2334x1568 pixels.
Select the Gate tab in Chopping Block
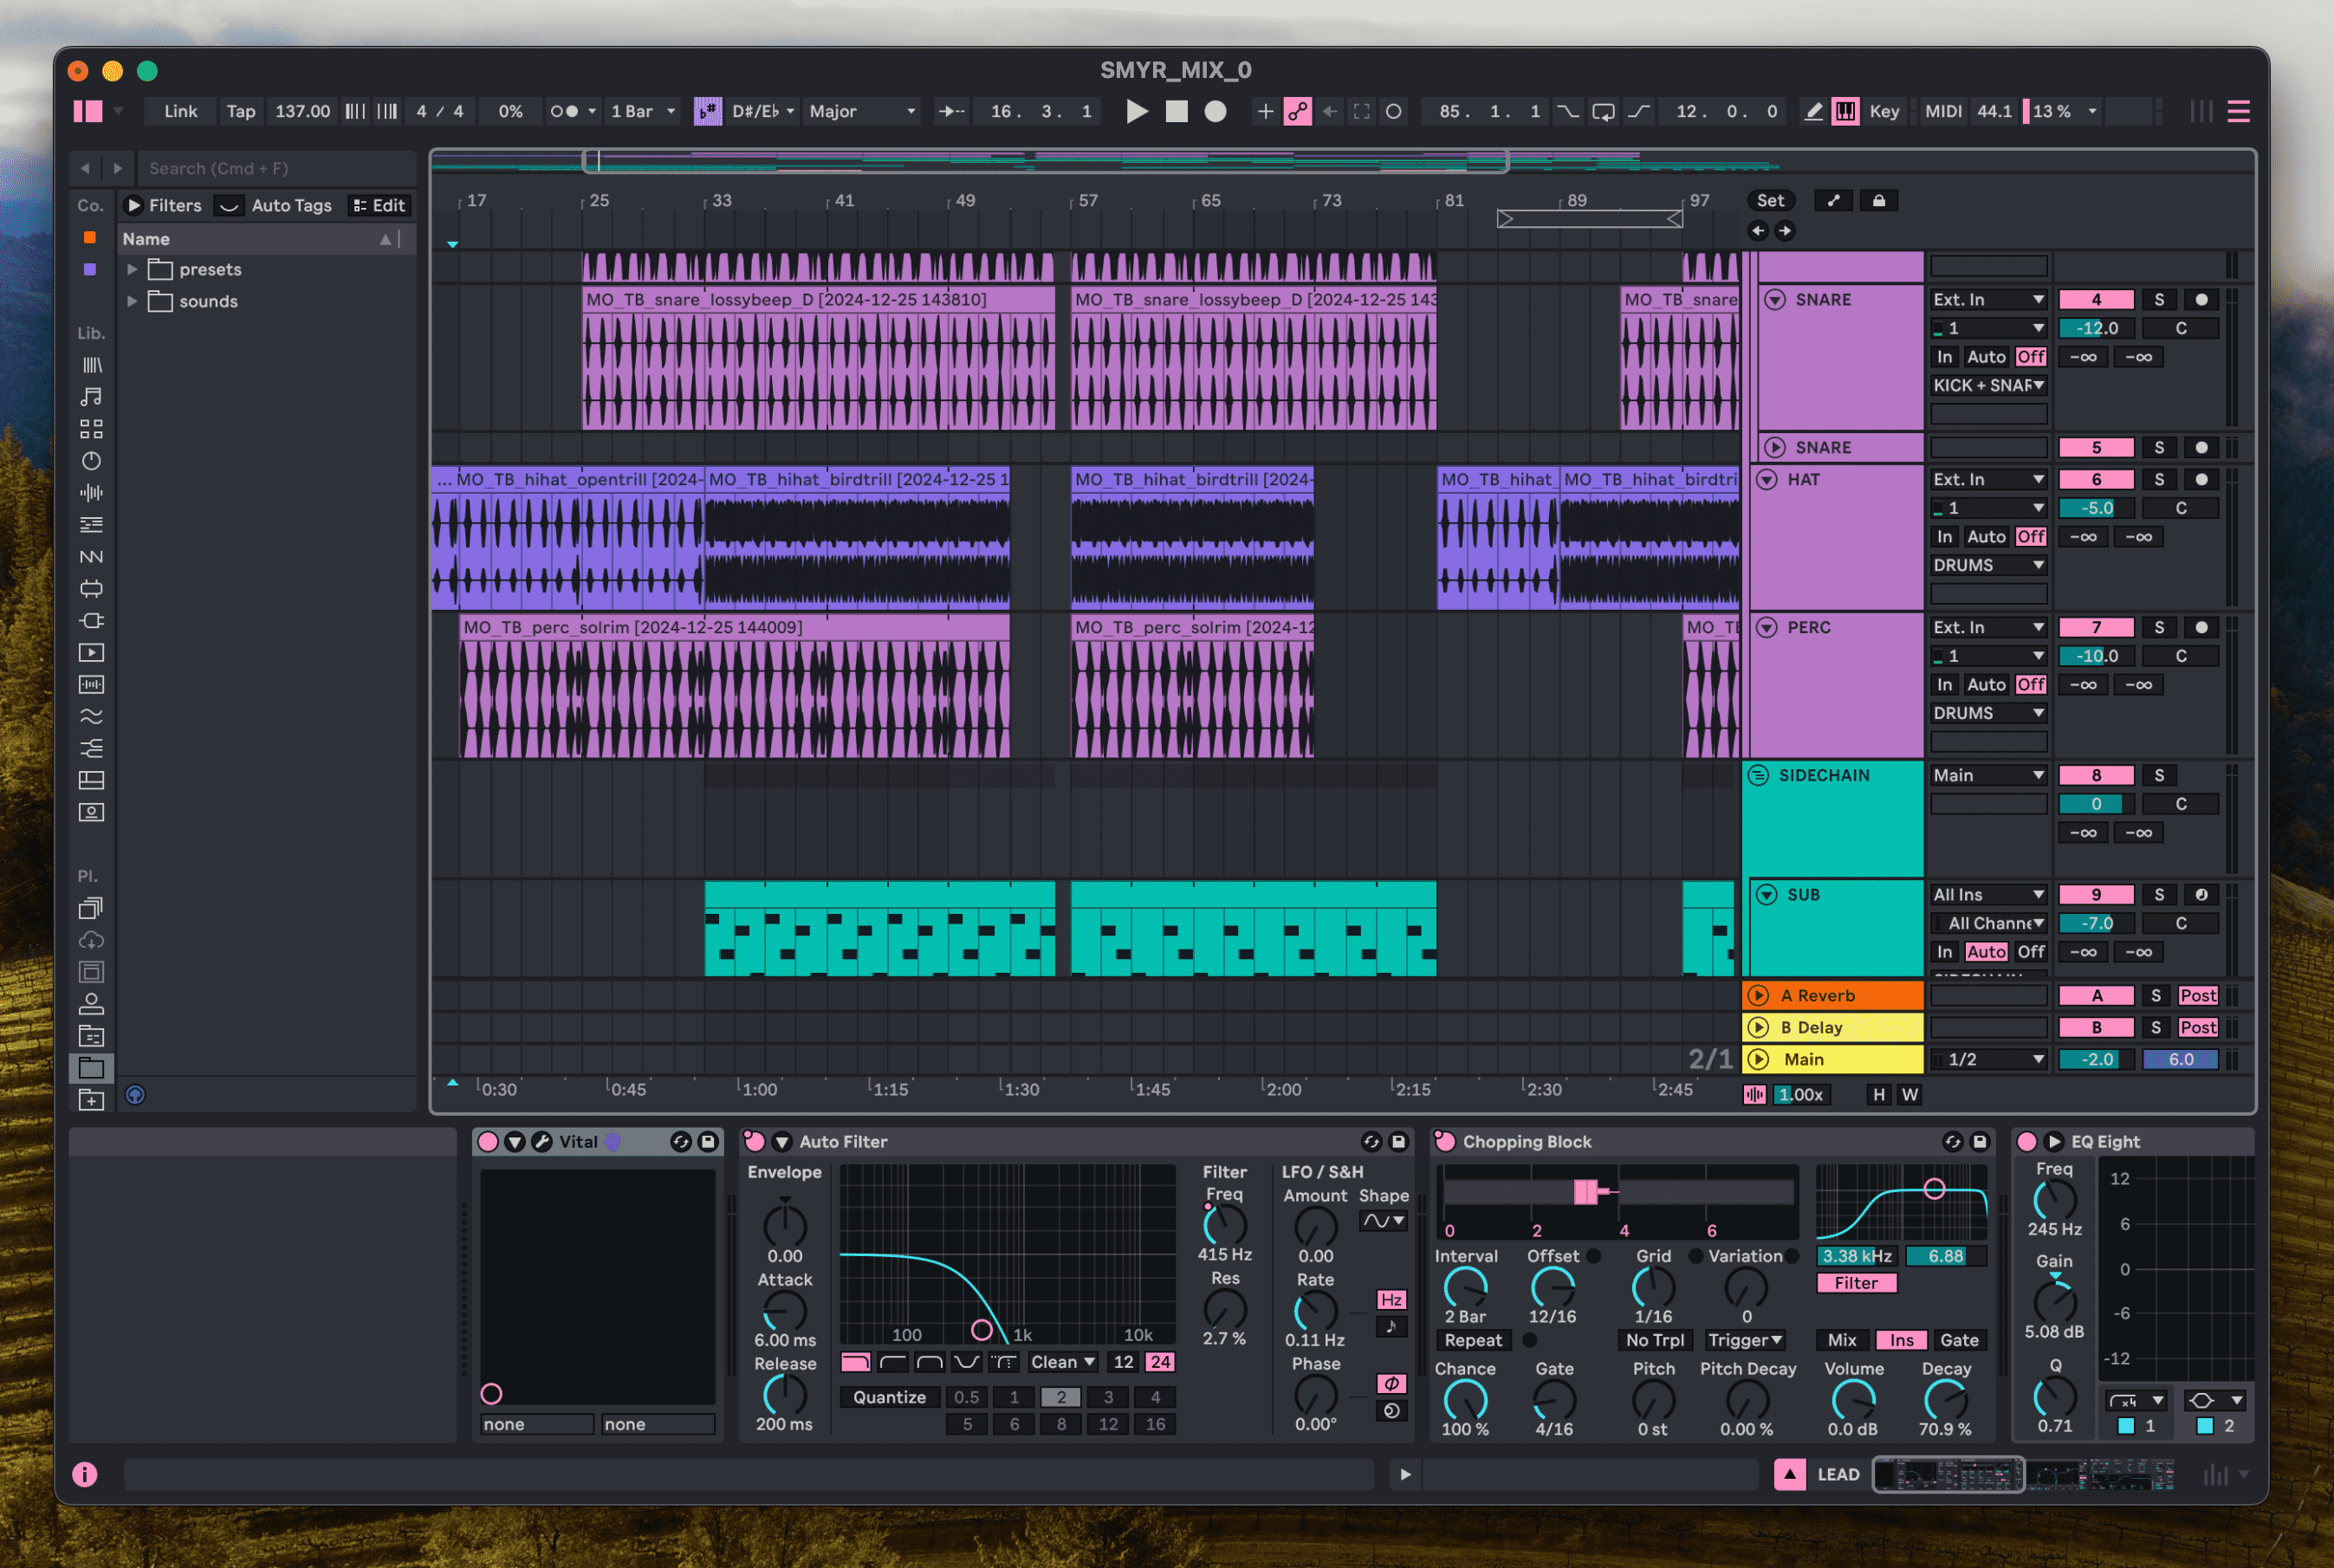(1958, 1340)
